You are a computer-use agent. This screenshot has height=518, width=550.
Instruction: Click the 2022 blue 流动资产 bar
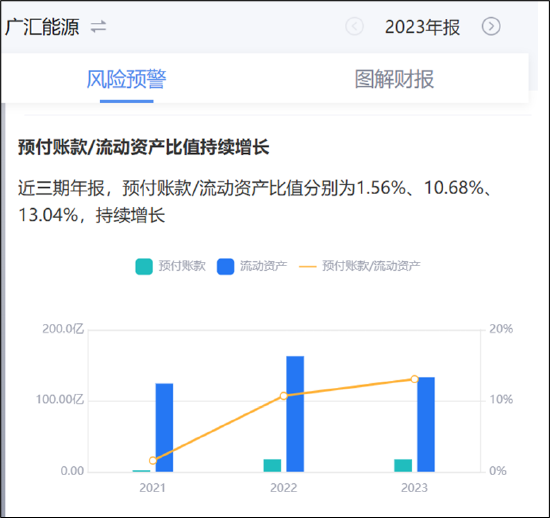[295, 414]
